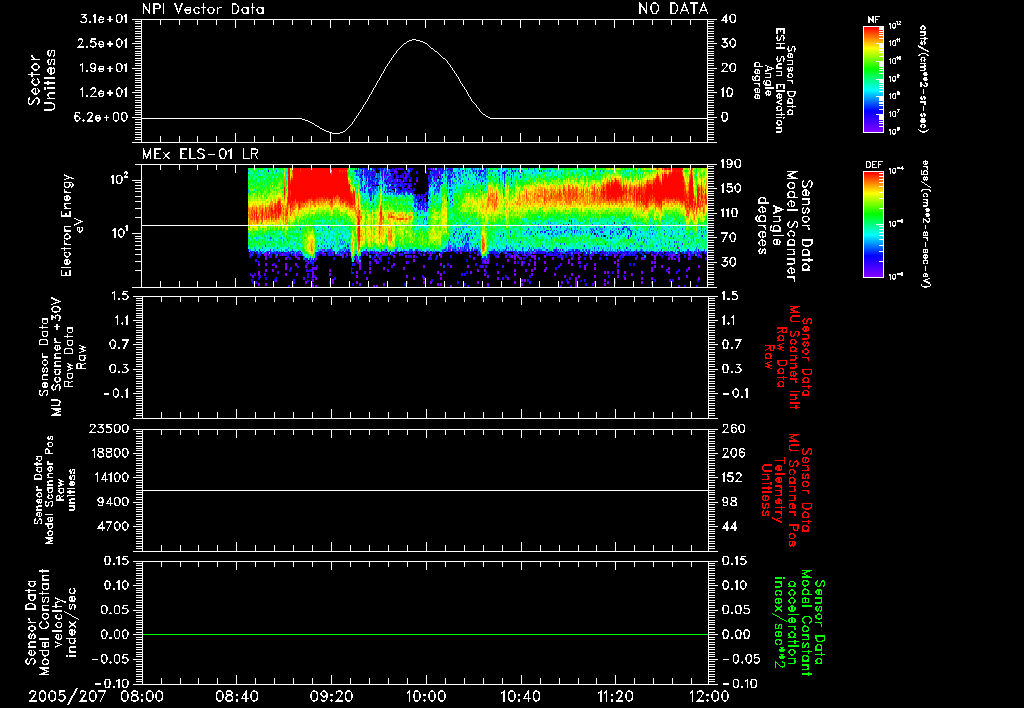
Task: Select the green 'Model Constant acceleration' axis title
Action: (799, 622)
